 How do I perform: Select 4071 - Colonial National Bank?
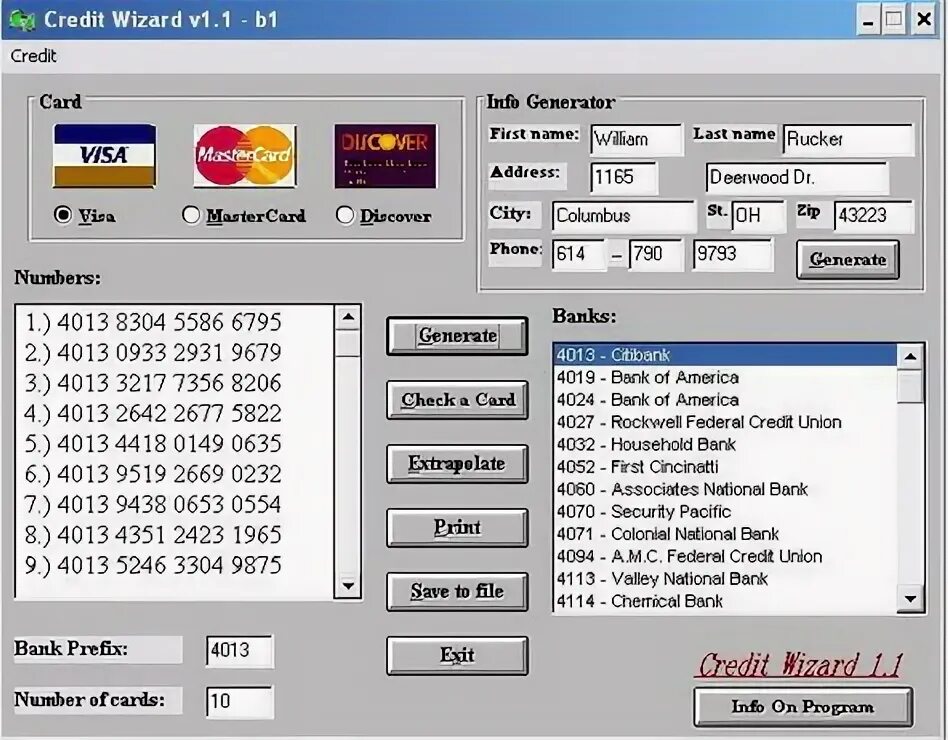tap(725, 534)
